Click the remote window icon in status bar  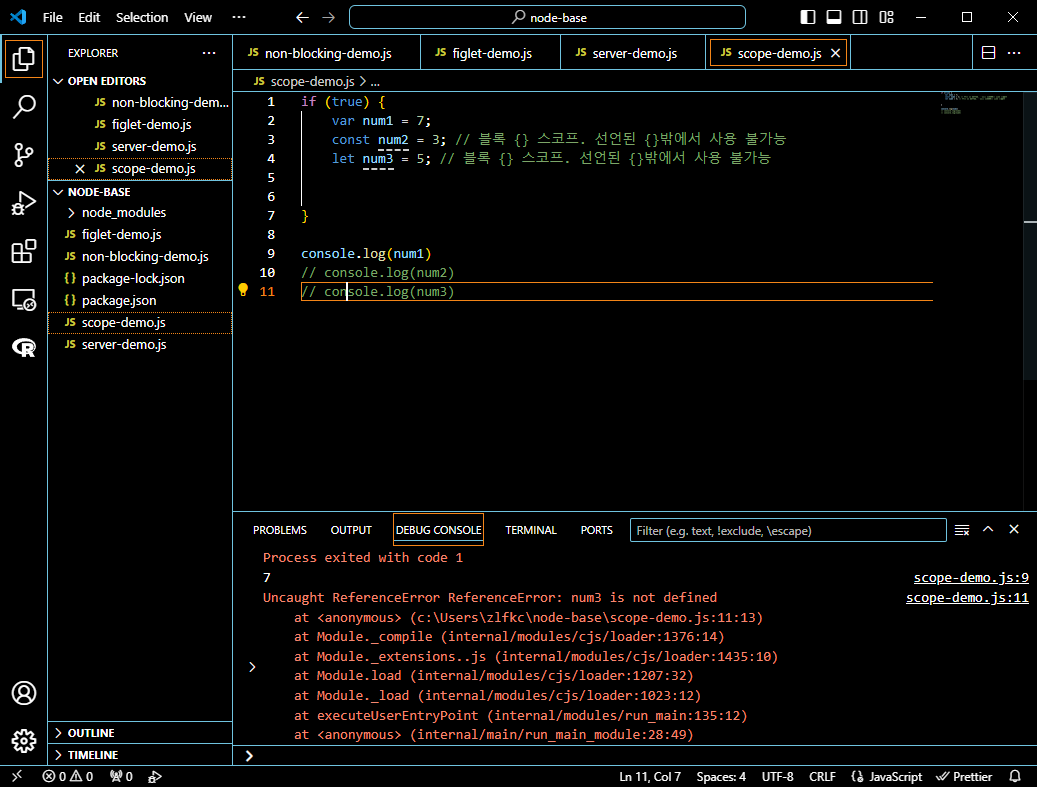click(17, 776)
